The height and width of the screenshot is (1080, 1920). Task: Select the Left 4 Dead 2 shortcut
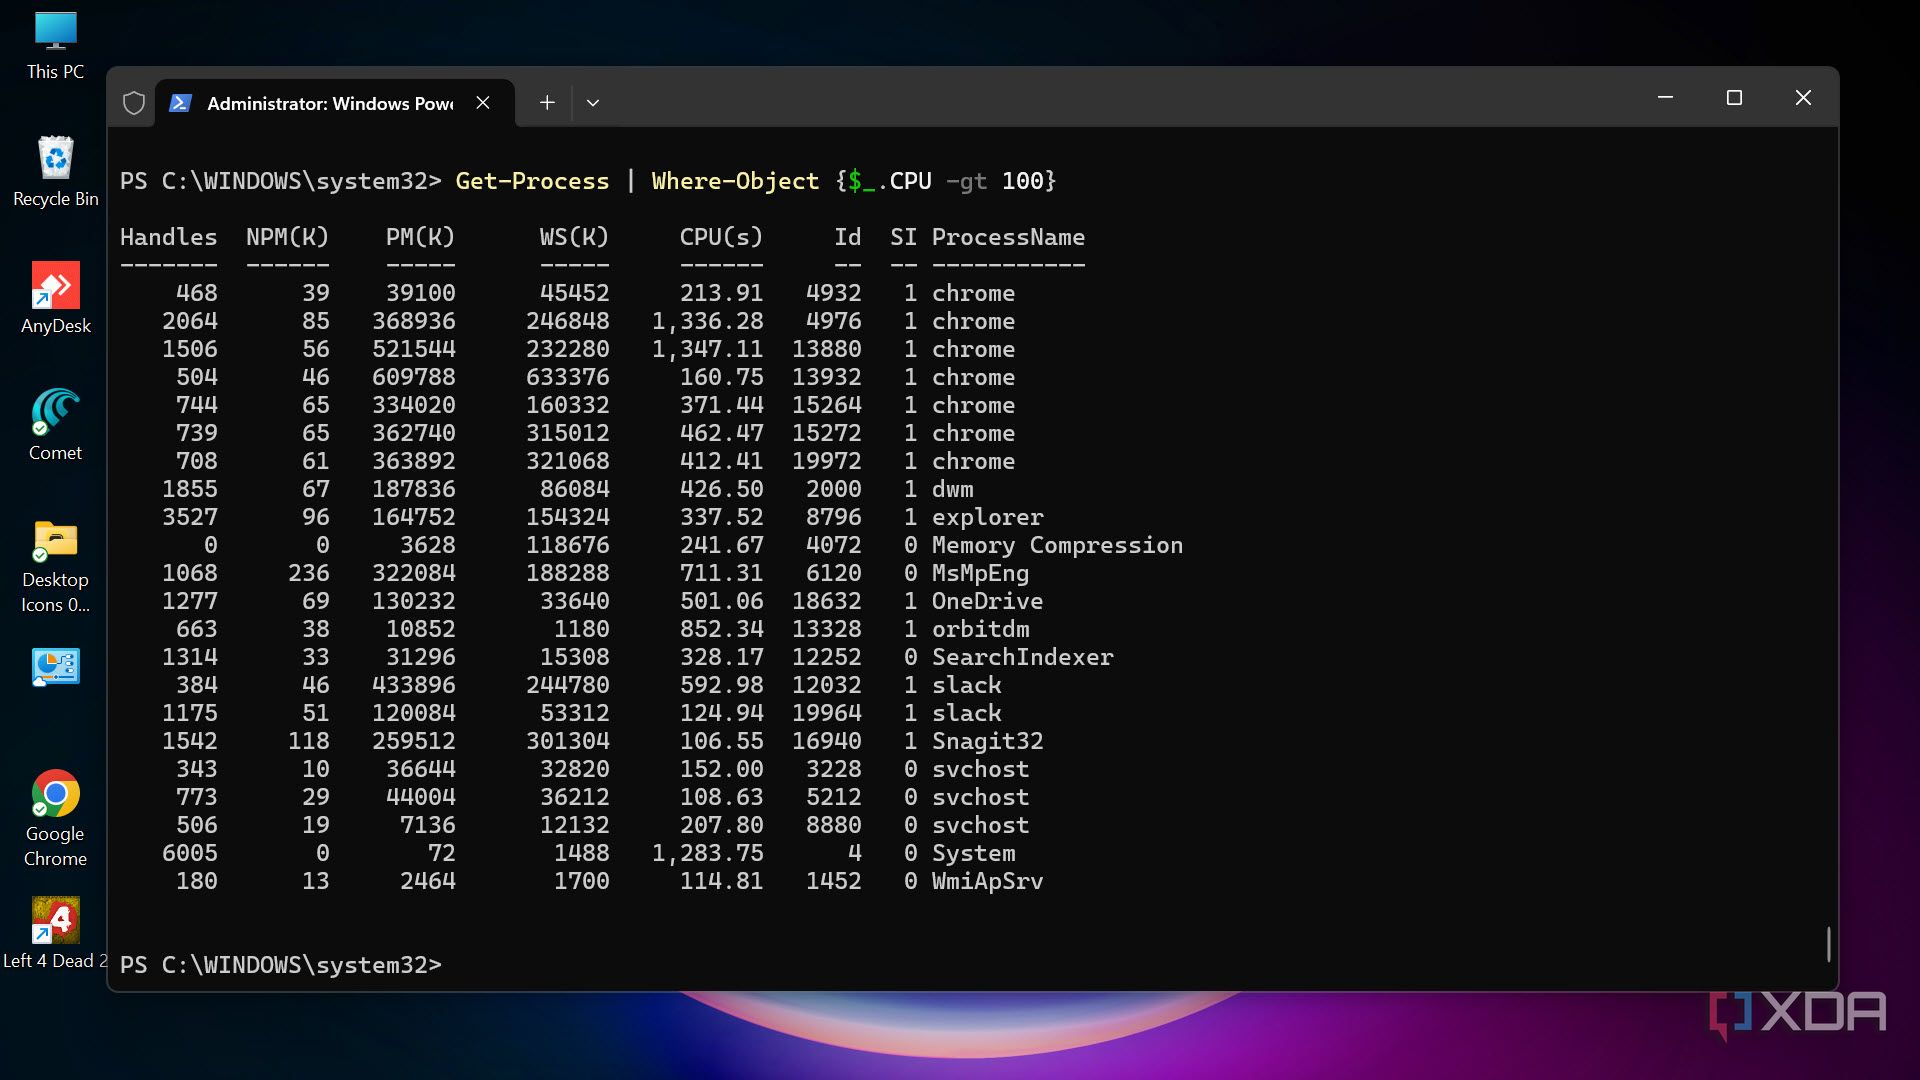point(55,933)
